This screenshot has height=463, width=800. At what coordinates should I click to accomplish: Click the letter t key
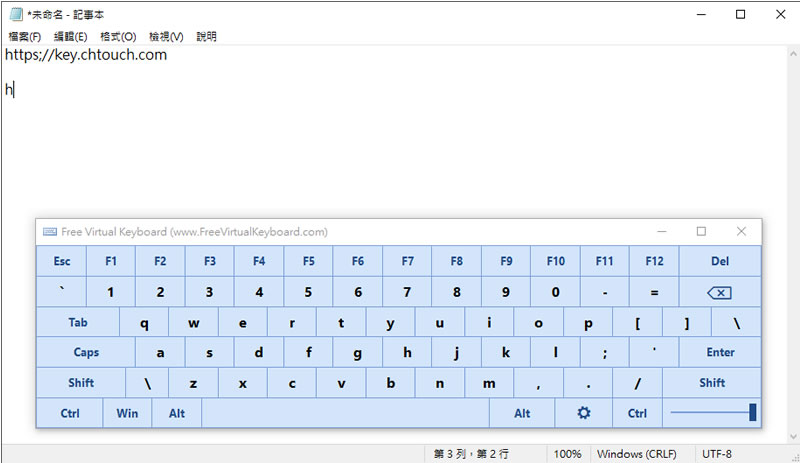(341, 323)
